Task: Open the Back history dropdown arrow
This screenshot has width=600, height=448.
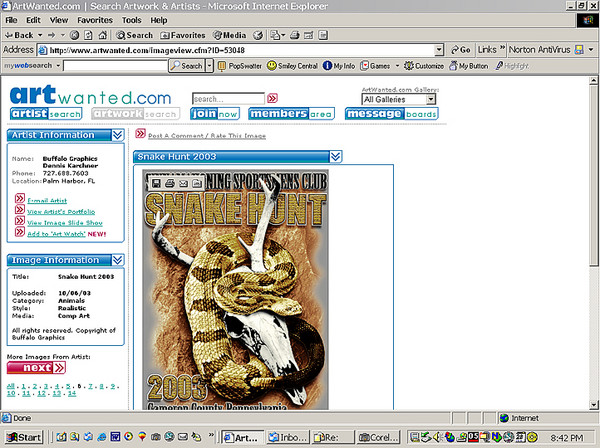Action: click(40, 35)
